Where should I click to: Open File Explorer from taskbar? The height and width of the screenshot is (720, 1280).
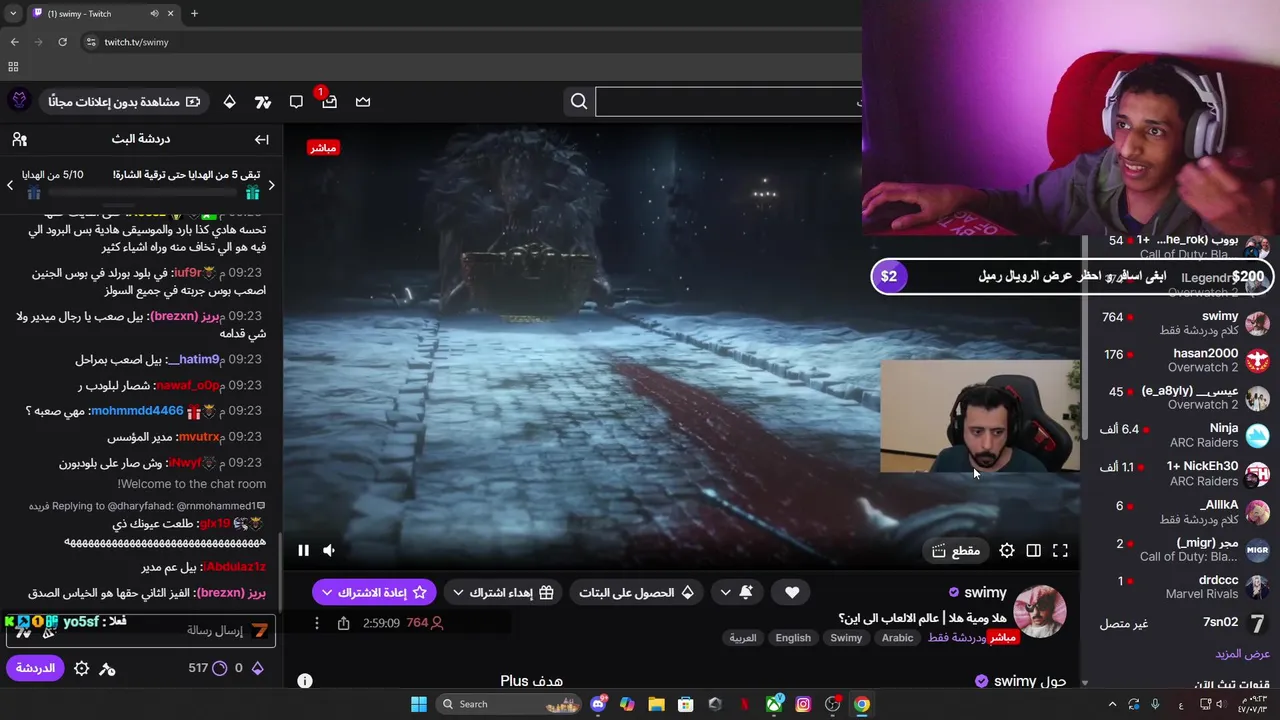tap(656, 704)
